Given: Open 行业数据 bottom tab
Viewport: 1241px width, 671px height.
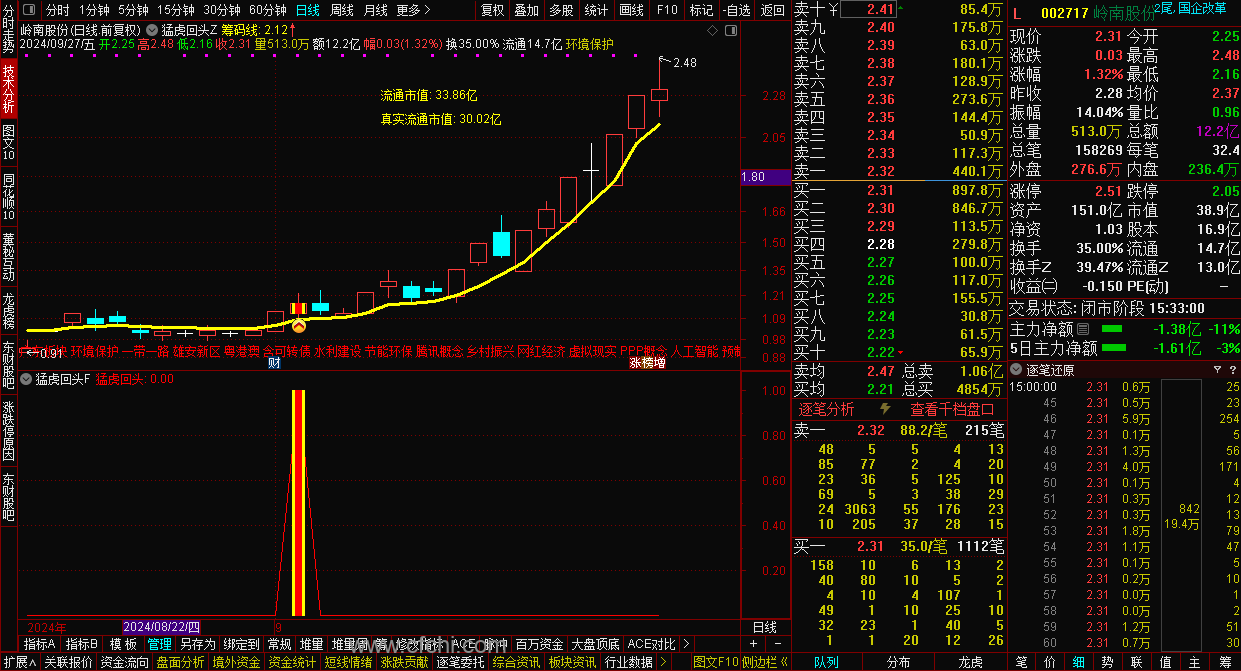Looking at the screenshot, I should [x=629, y=662].
